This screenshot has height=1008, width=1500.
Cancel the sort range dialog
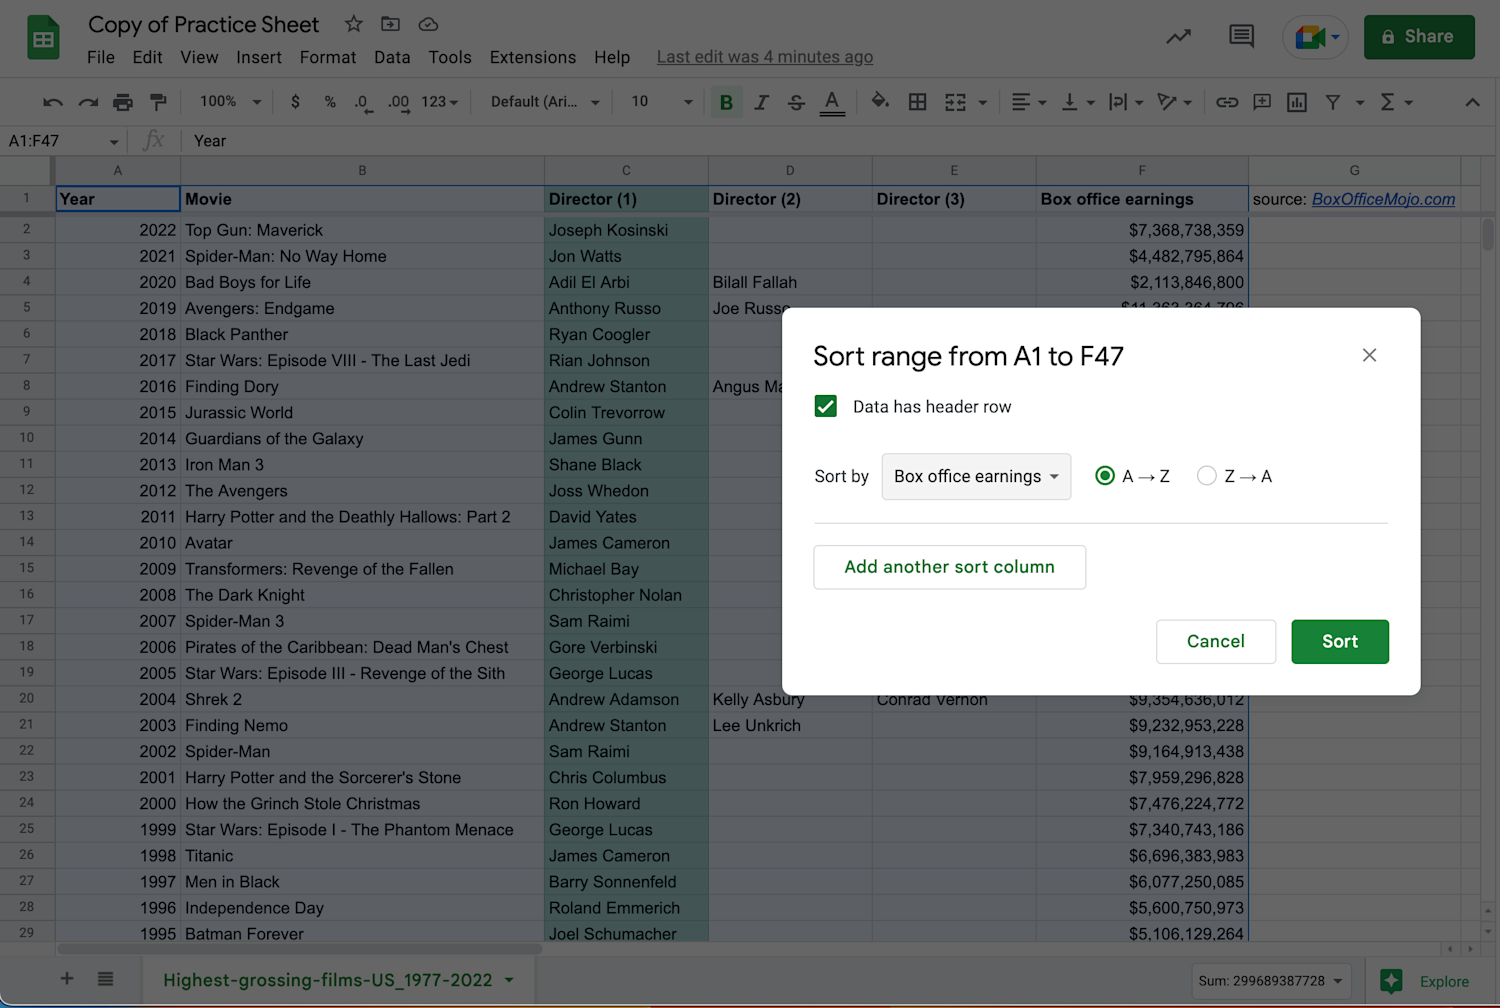(x=1216, y=641)
